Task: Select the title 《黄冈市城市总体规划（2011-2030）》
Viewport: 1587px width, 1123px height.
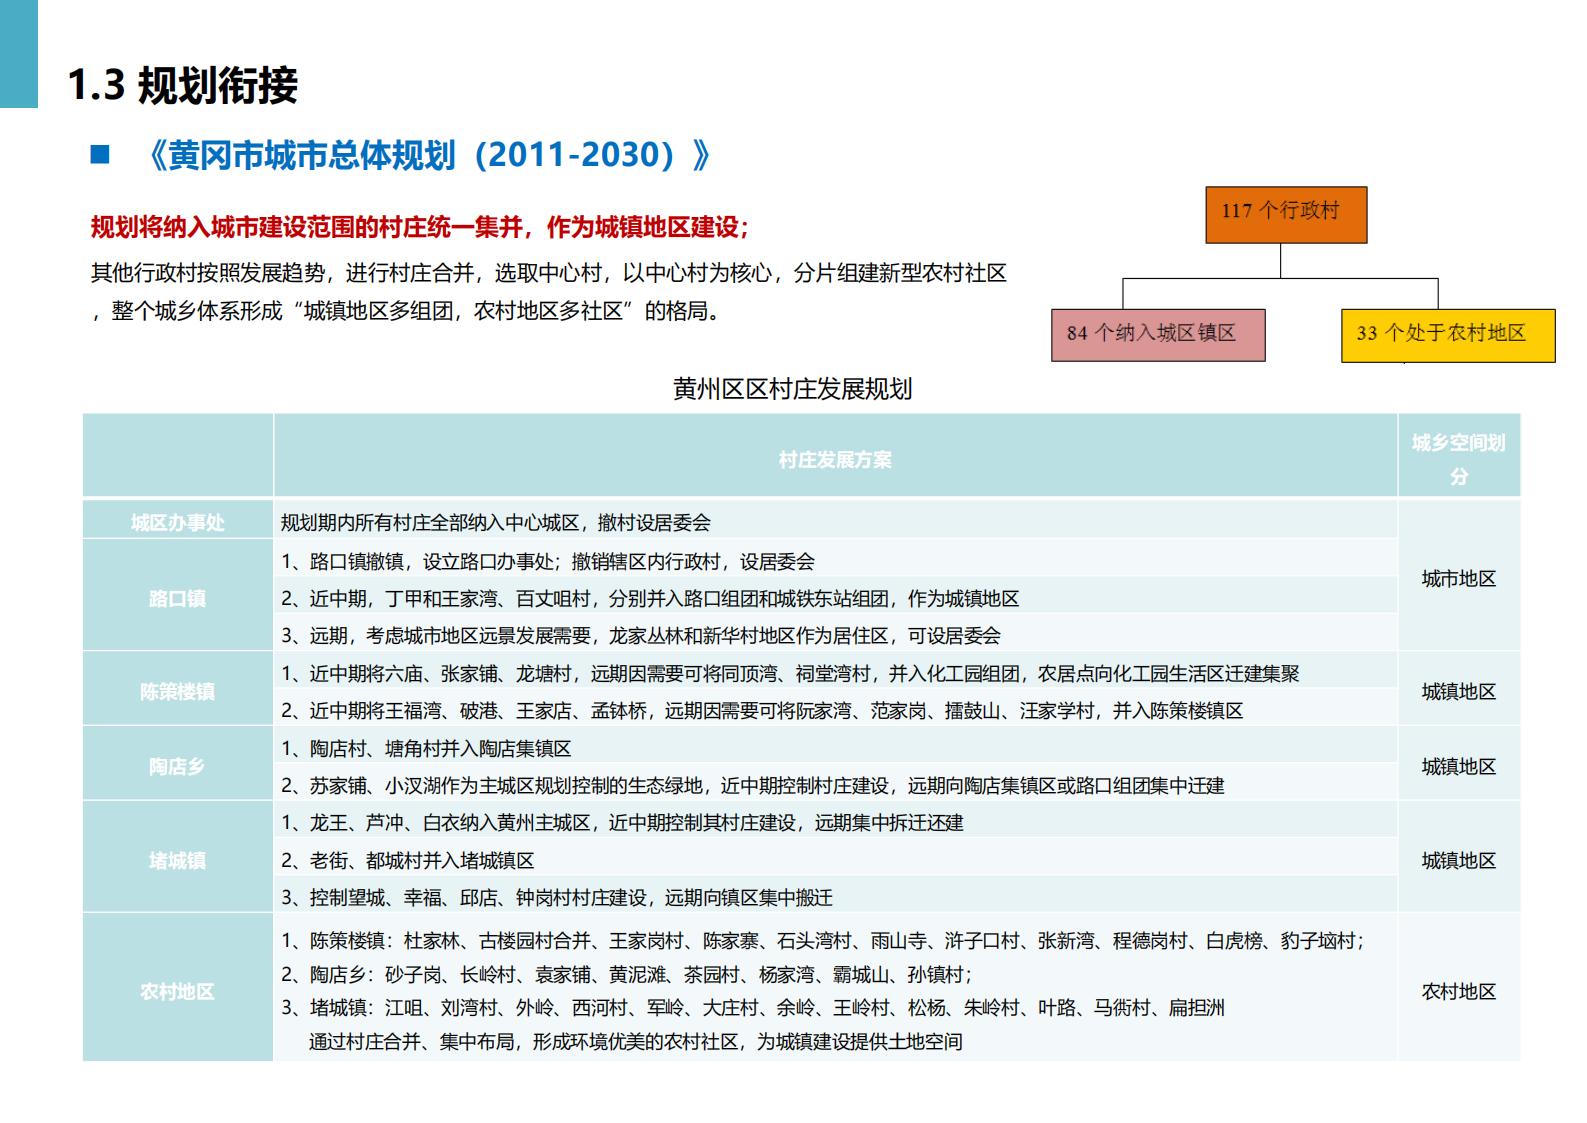Action: (429, 155)
